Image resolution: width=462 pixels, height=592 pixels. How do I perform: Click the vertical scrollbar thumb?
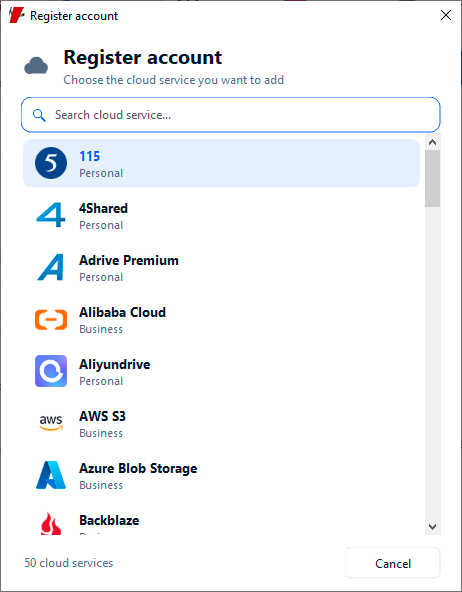(433, 178)
